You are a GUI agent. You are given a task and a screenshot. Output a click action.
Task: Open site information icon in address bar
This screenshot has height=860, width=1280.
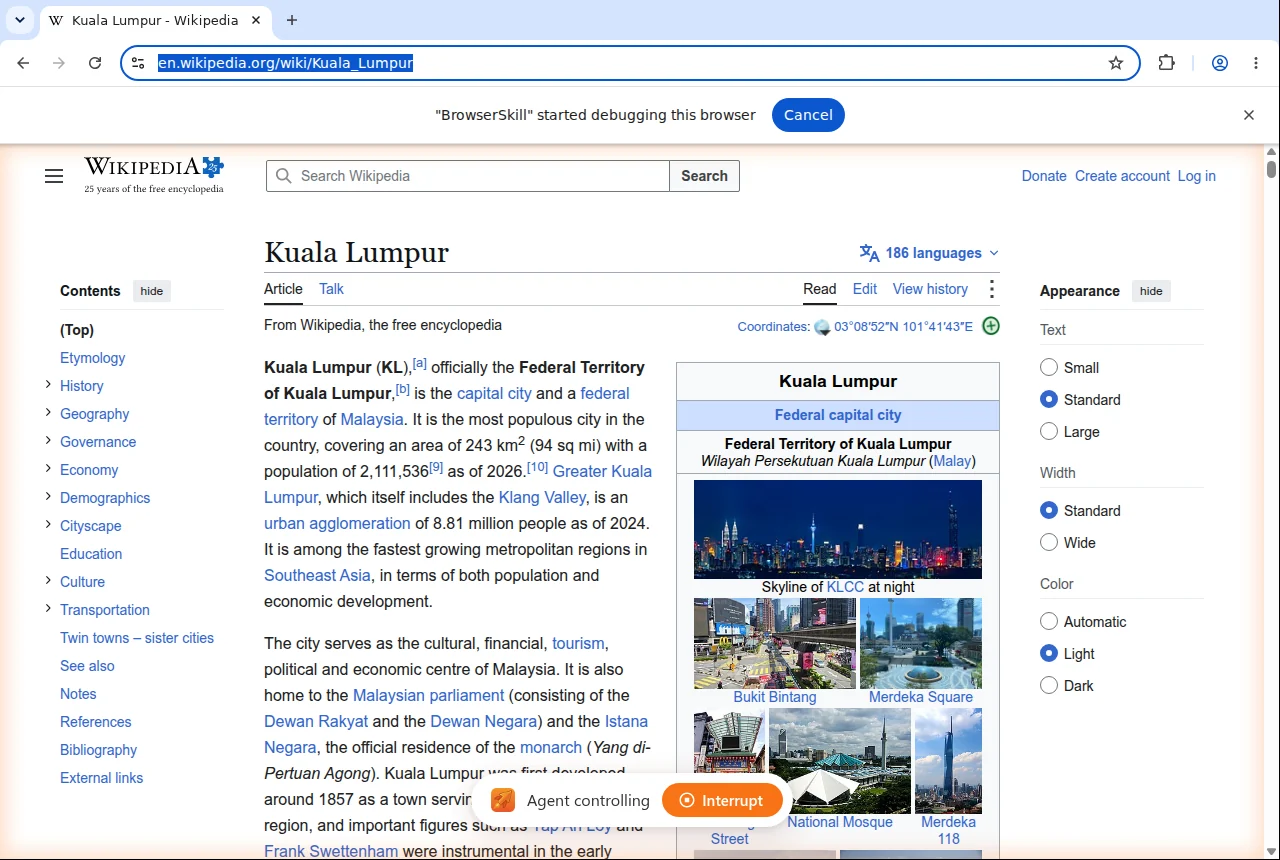pos(138,63)
